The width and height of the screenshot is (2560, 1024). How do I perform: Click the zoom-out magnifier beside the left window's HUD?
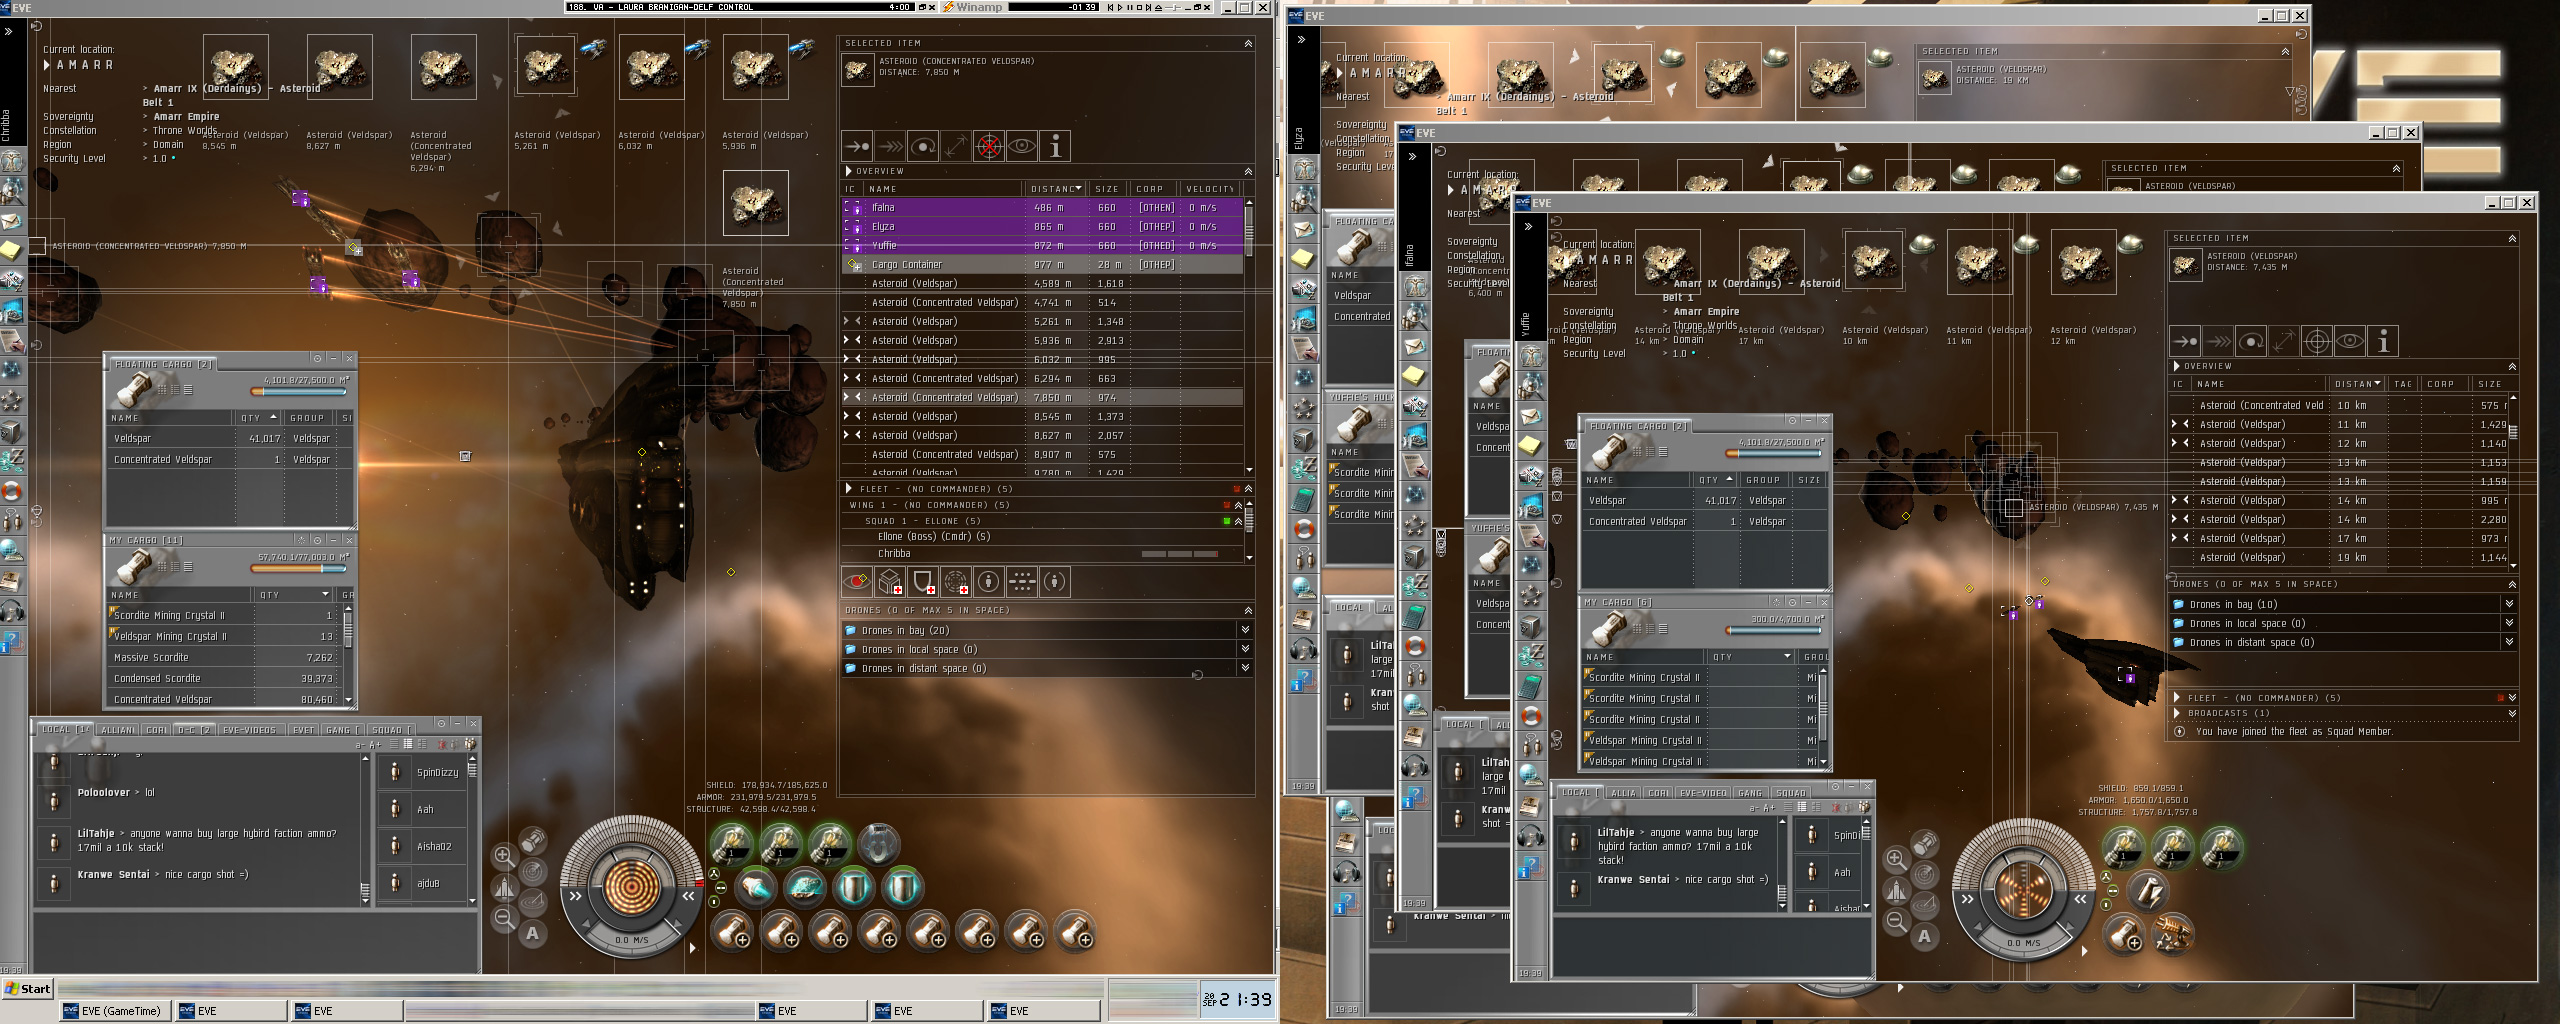[x=504, y=918]
